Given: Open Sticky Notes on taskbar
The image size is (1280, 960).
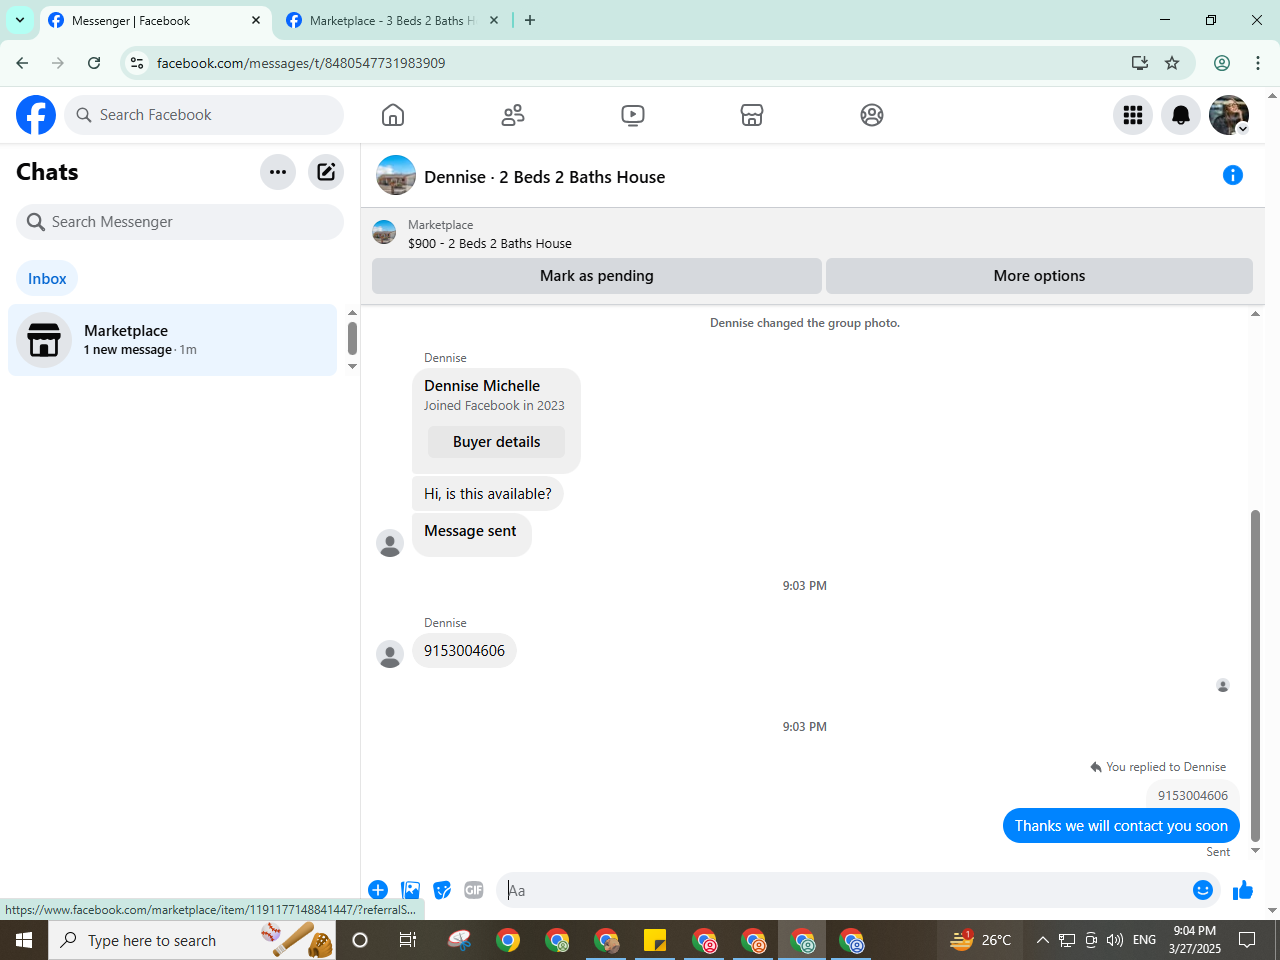Looking at the screenshot, I should tap(655, 940).
